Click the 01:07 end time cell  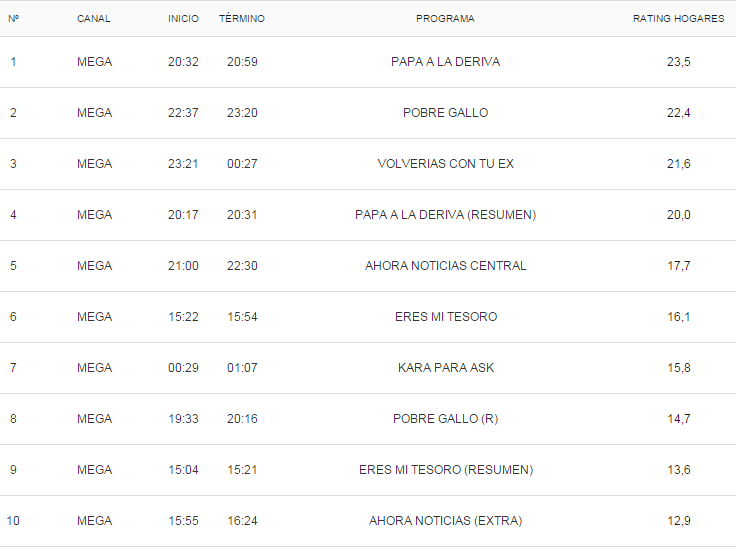coord(242,368)
